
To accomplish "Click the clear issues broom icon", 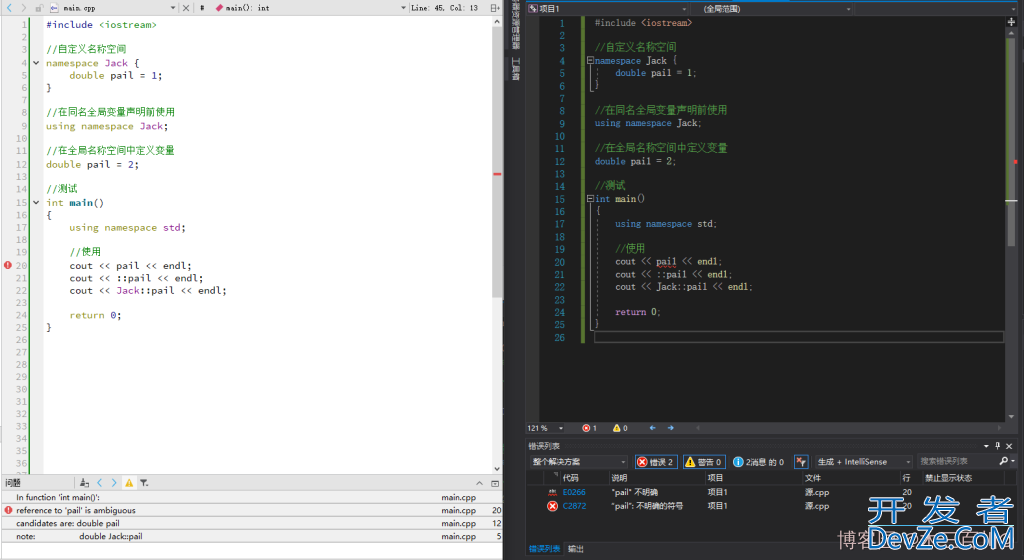I will tap(85, 483).
